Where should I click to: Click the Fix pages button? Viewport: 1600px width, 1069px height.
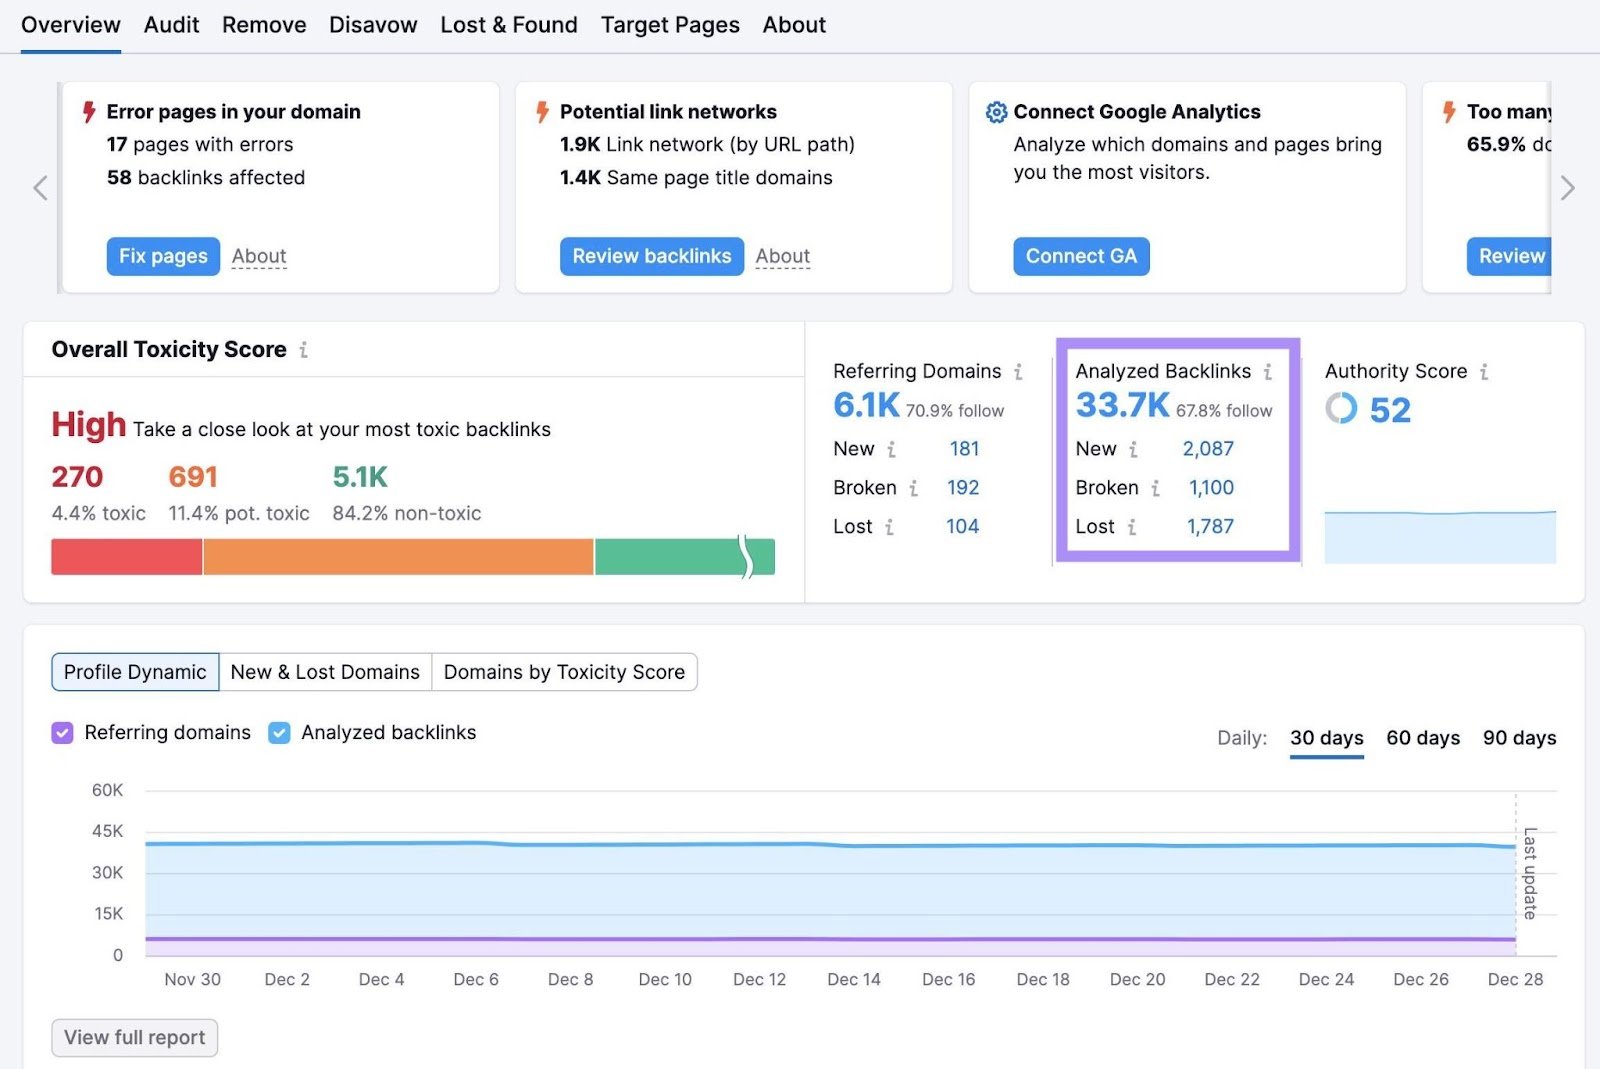(x=162, y=256)
